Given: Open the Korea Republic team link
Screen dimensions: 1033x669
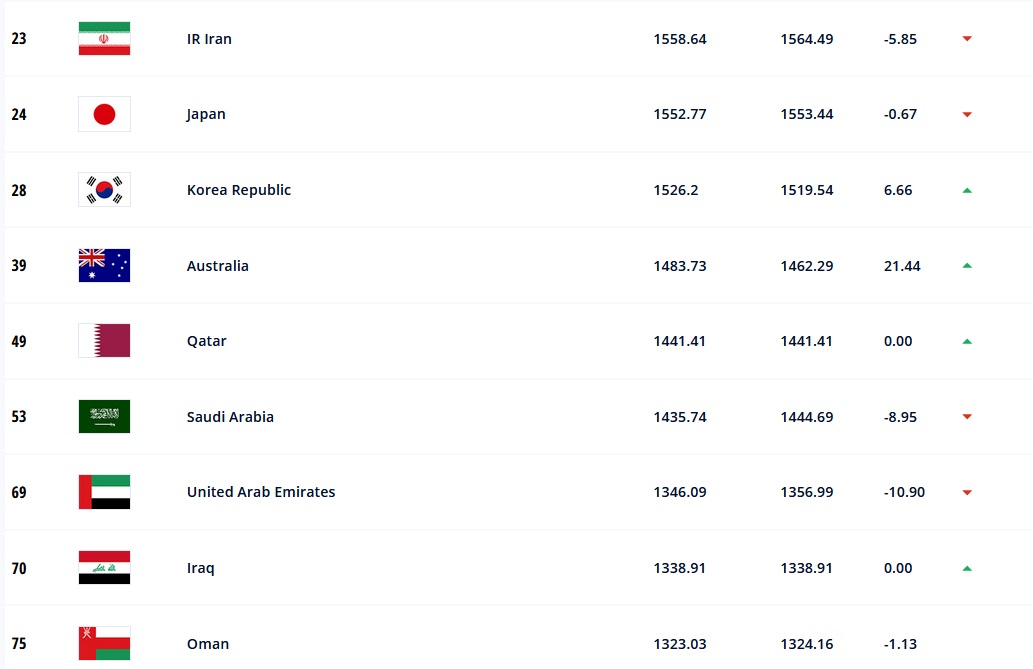Looking at the screenshot, I should click(239, 190).
